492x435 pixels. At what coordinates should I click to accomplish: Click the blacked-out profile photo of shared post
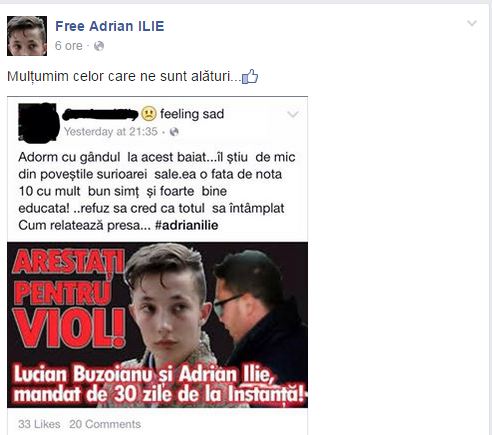(x=38, y=123)
